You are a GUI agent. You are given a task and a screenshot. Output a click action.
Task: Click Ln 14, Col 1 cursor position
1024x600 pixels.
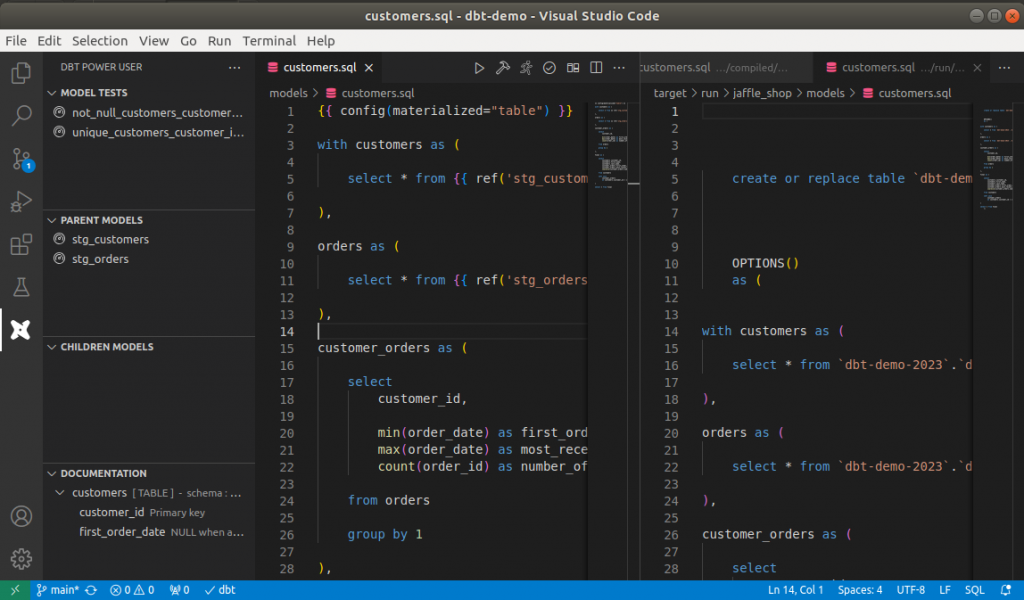pyautogui.click(x=795, y=590)
